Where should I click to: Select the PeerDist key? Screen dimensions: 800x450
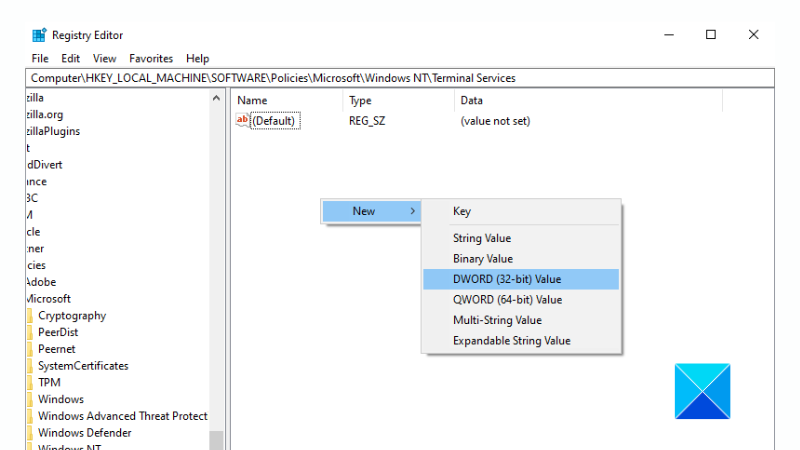pyautogui.click(x=58, y=332)
